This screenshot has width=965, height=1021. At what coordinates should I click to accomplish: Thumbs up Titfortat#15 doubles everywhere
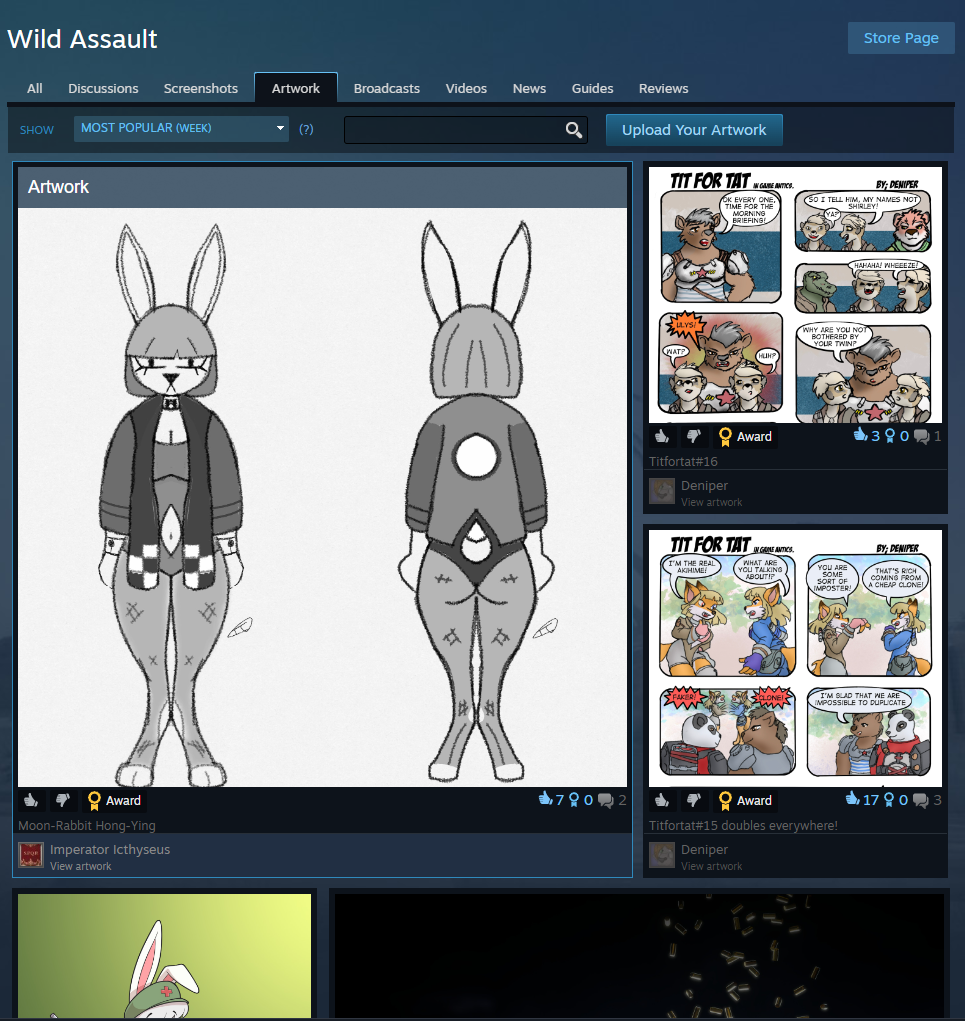(x=662, y=800)
